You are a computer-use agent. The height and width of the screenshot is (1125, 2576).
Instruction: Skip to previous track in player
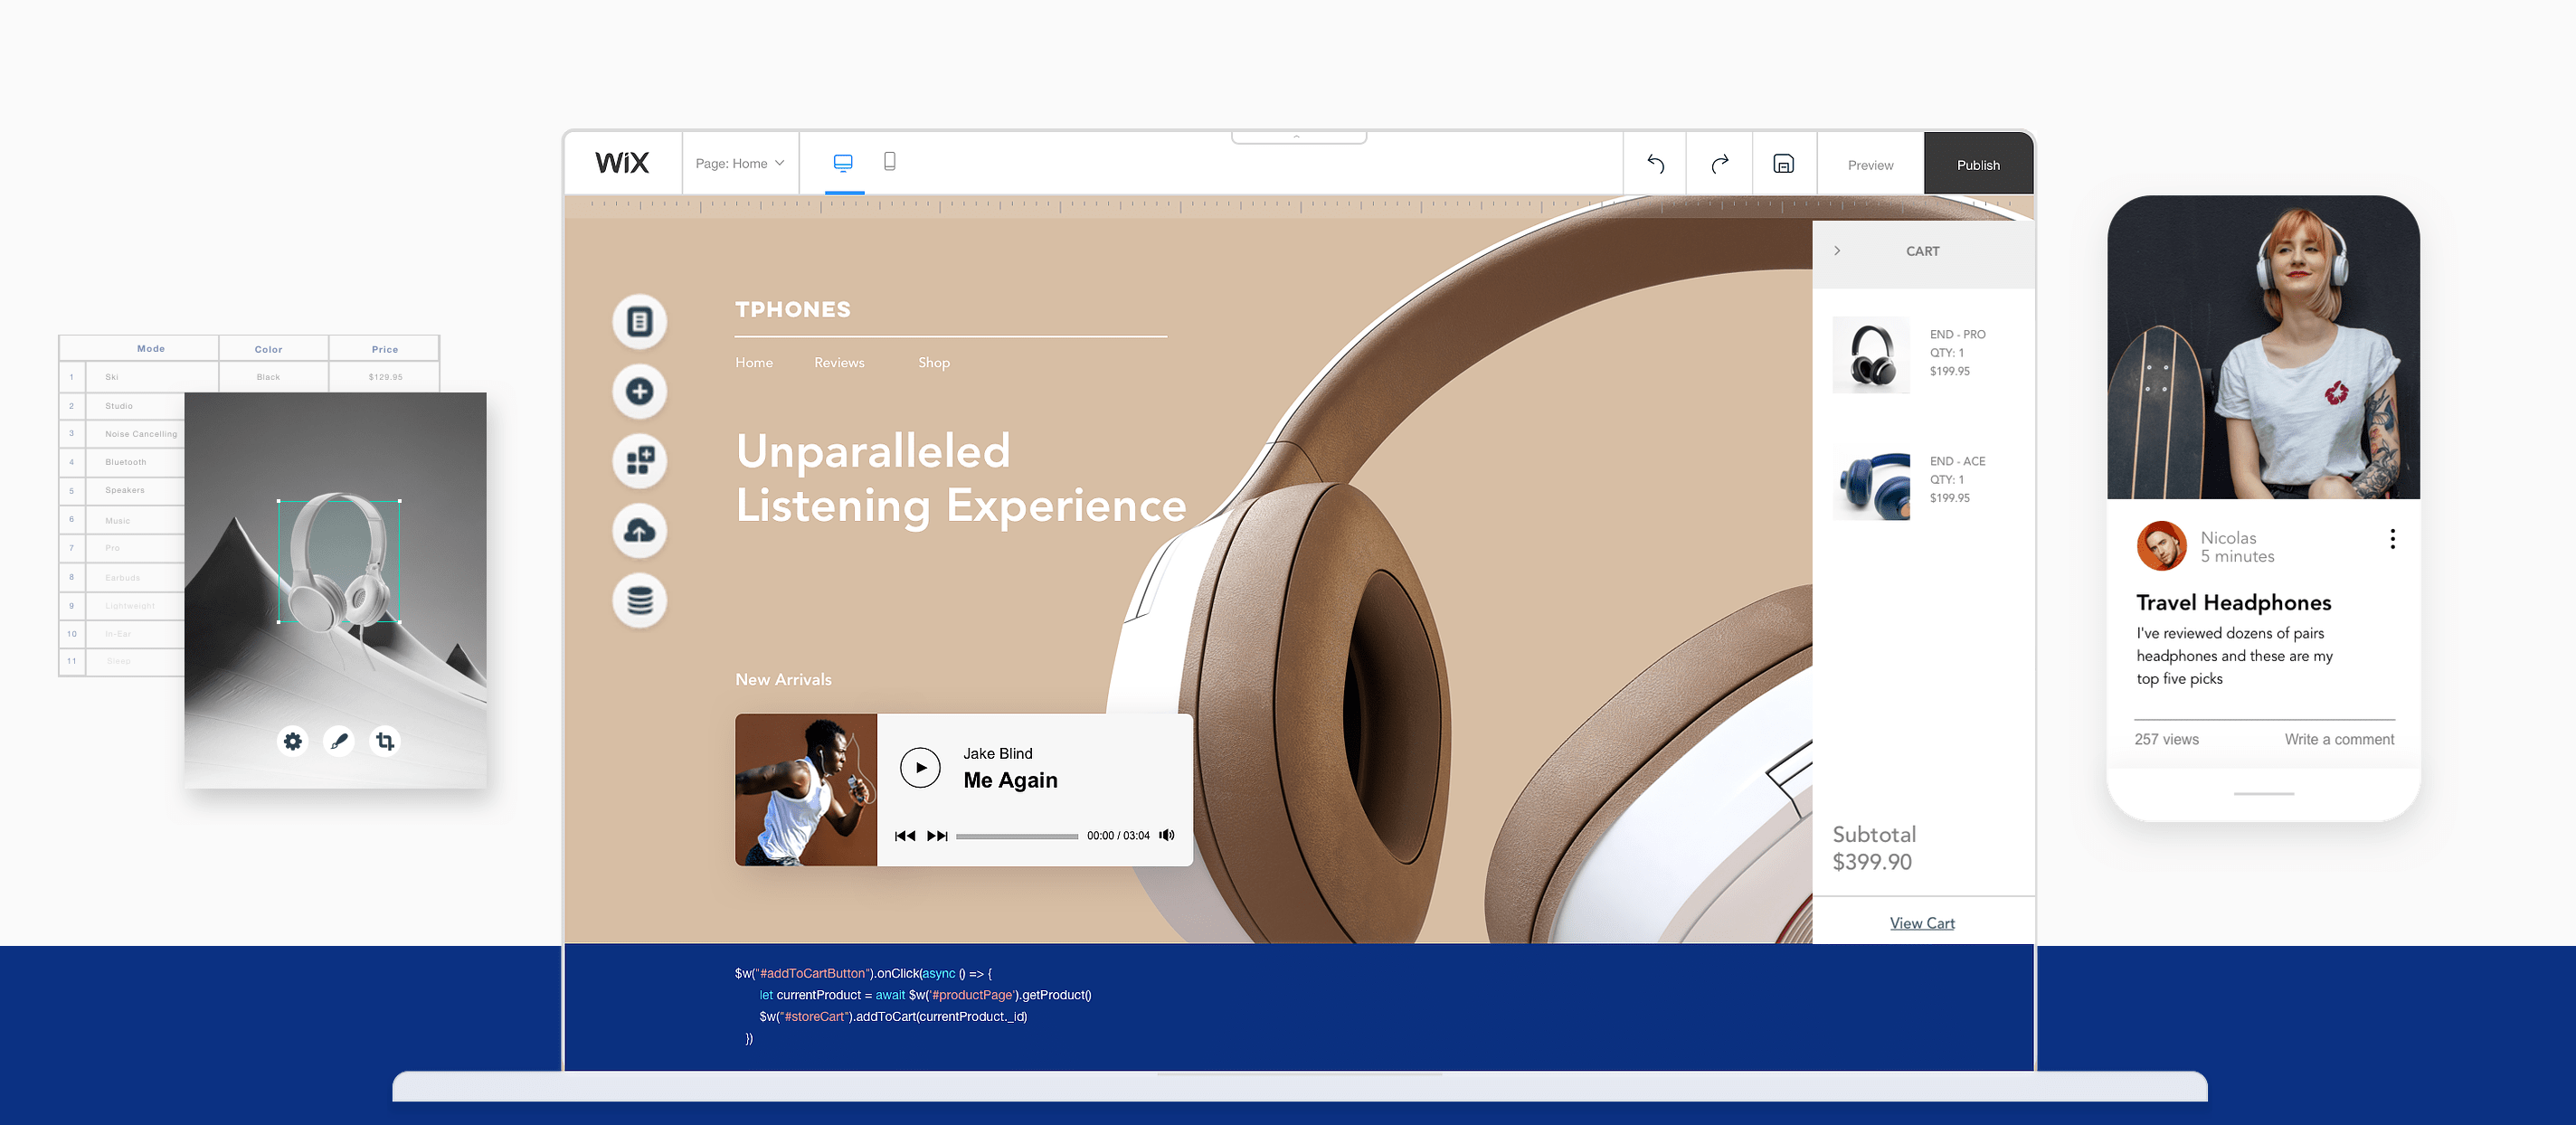click(x=905, y=836)
